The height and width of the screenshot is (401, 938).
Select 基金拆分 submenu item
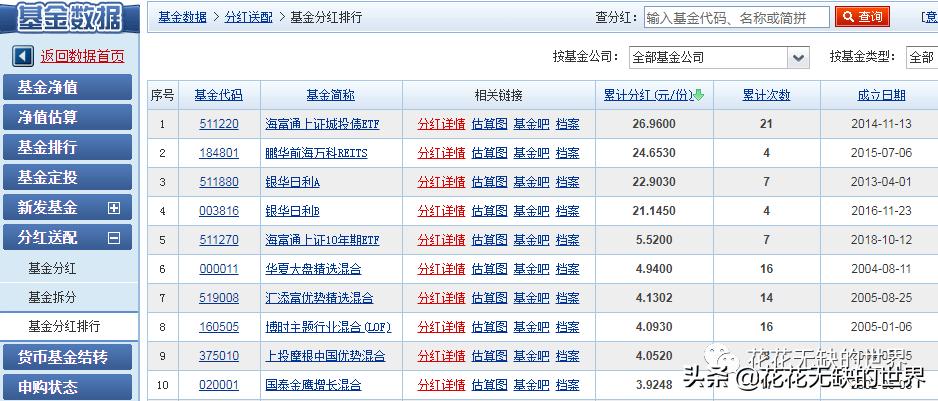coord(52,297)
